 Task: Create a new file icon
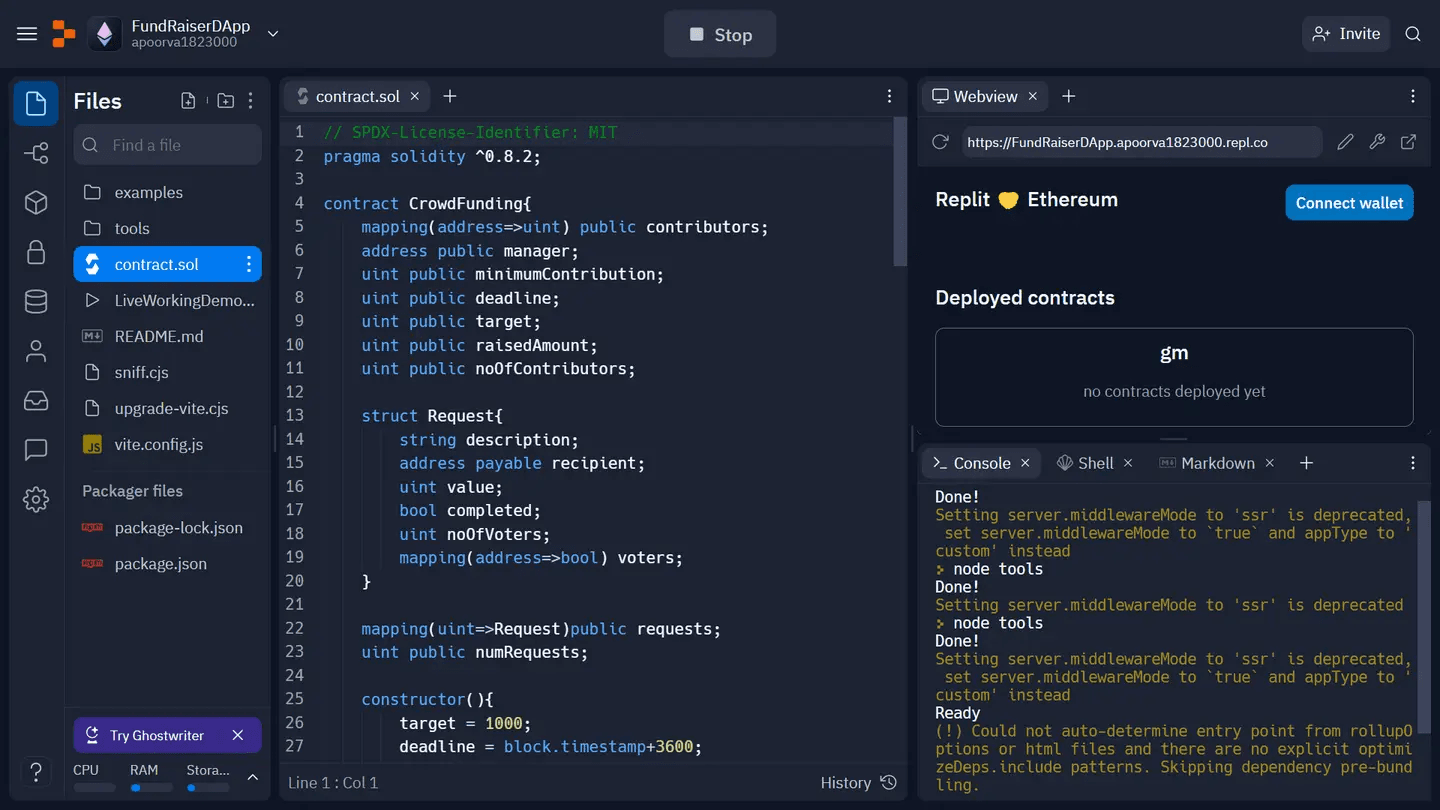188,101
